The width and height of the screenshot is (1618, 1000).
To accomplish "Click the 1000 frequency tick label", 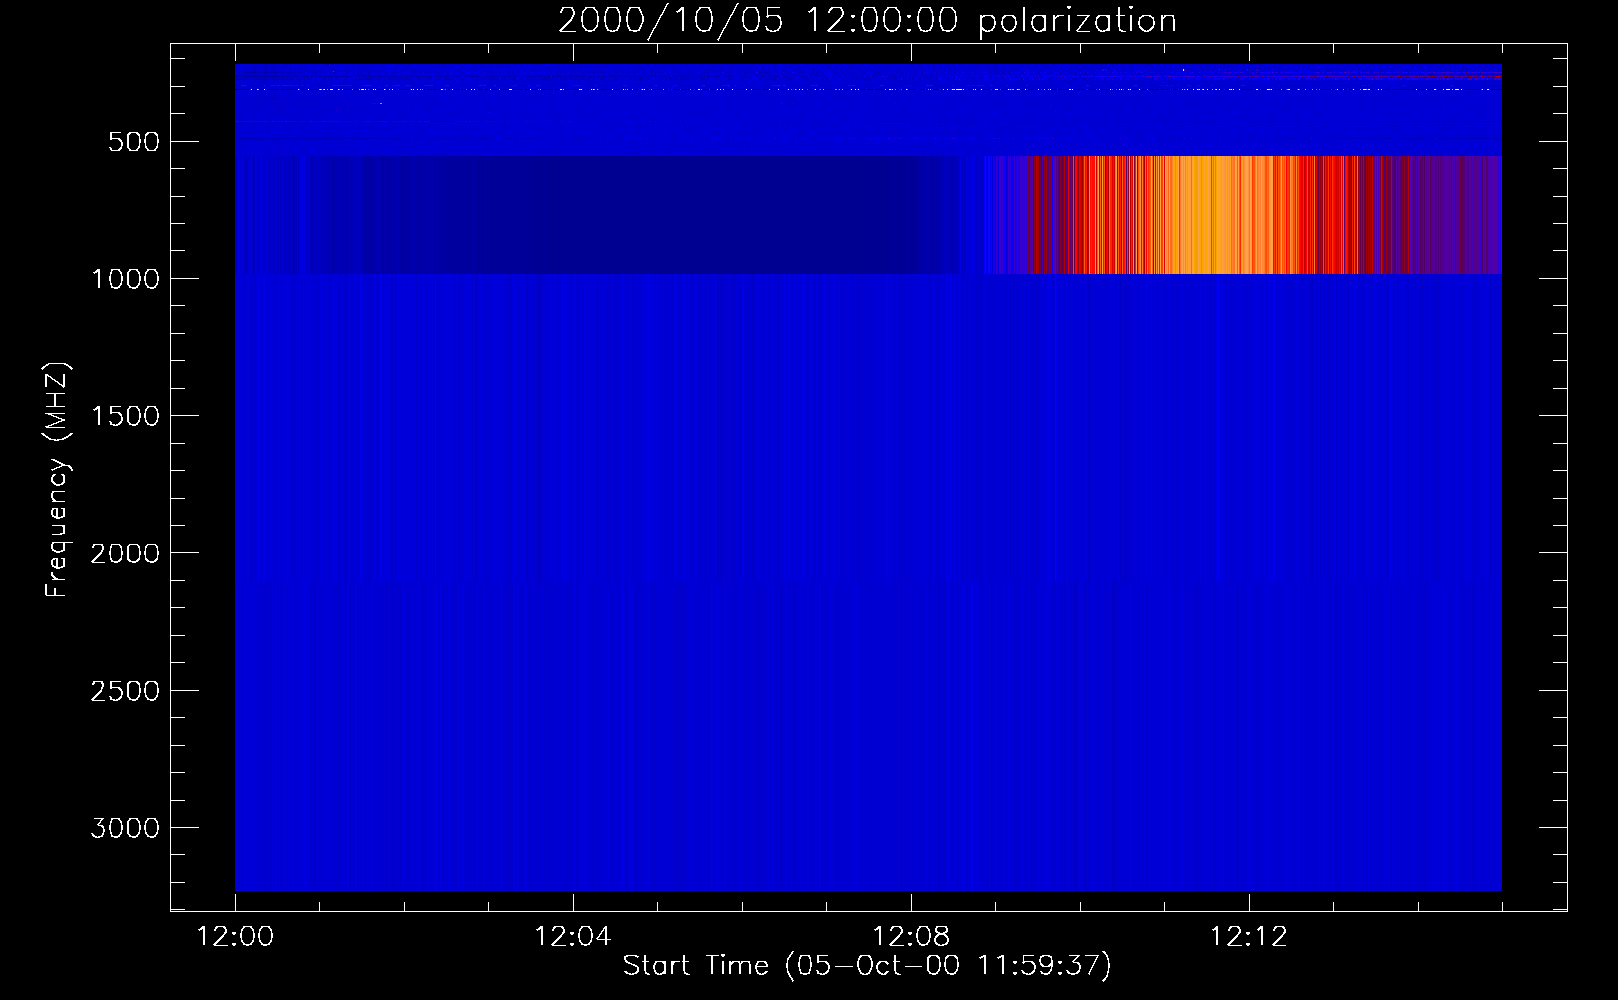I will tap(125, 279).
